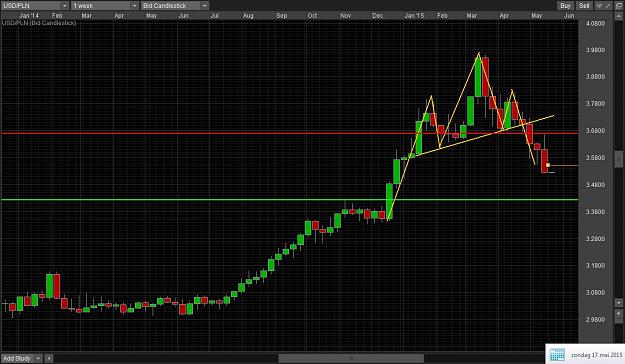Open the 1 week timeframe dropdown
The image size is (625, 364).
tap(105, 6)
